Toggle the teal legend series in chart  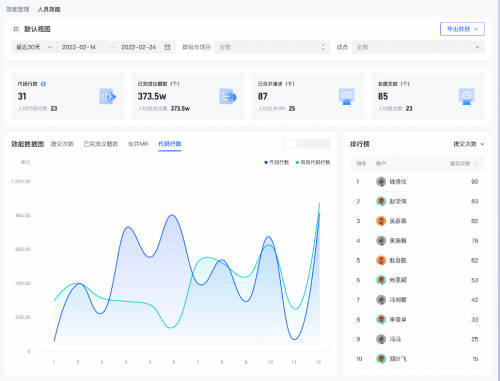[x=313, y=162]
